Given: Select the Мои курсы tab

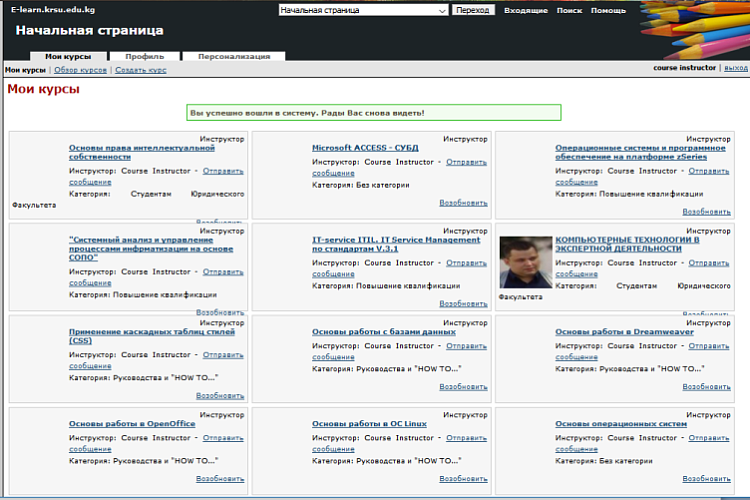Looking at the screenshot, I should 68,56.
